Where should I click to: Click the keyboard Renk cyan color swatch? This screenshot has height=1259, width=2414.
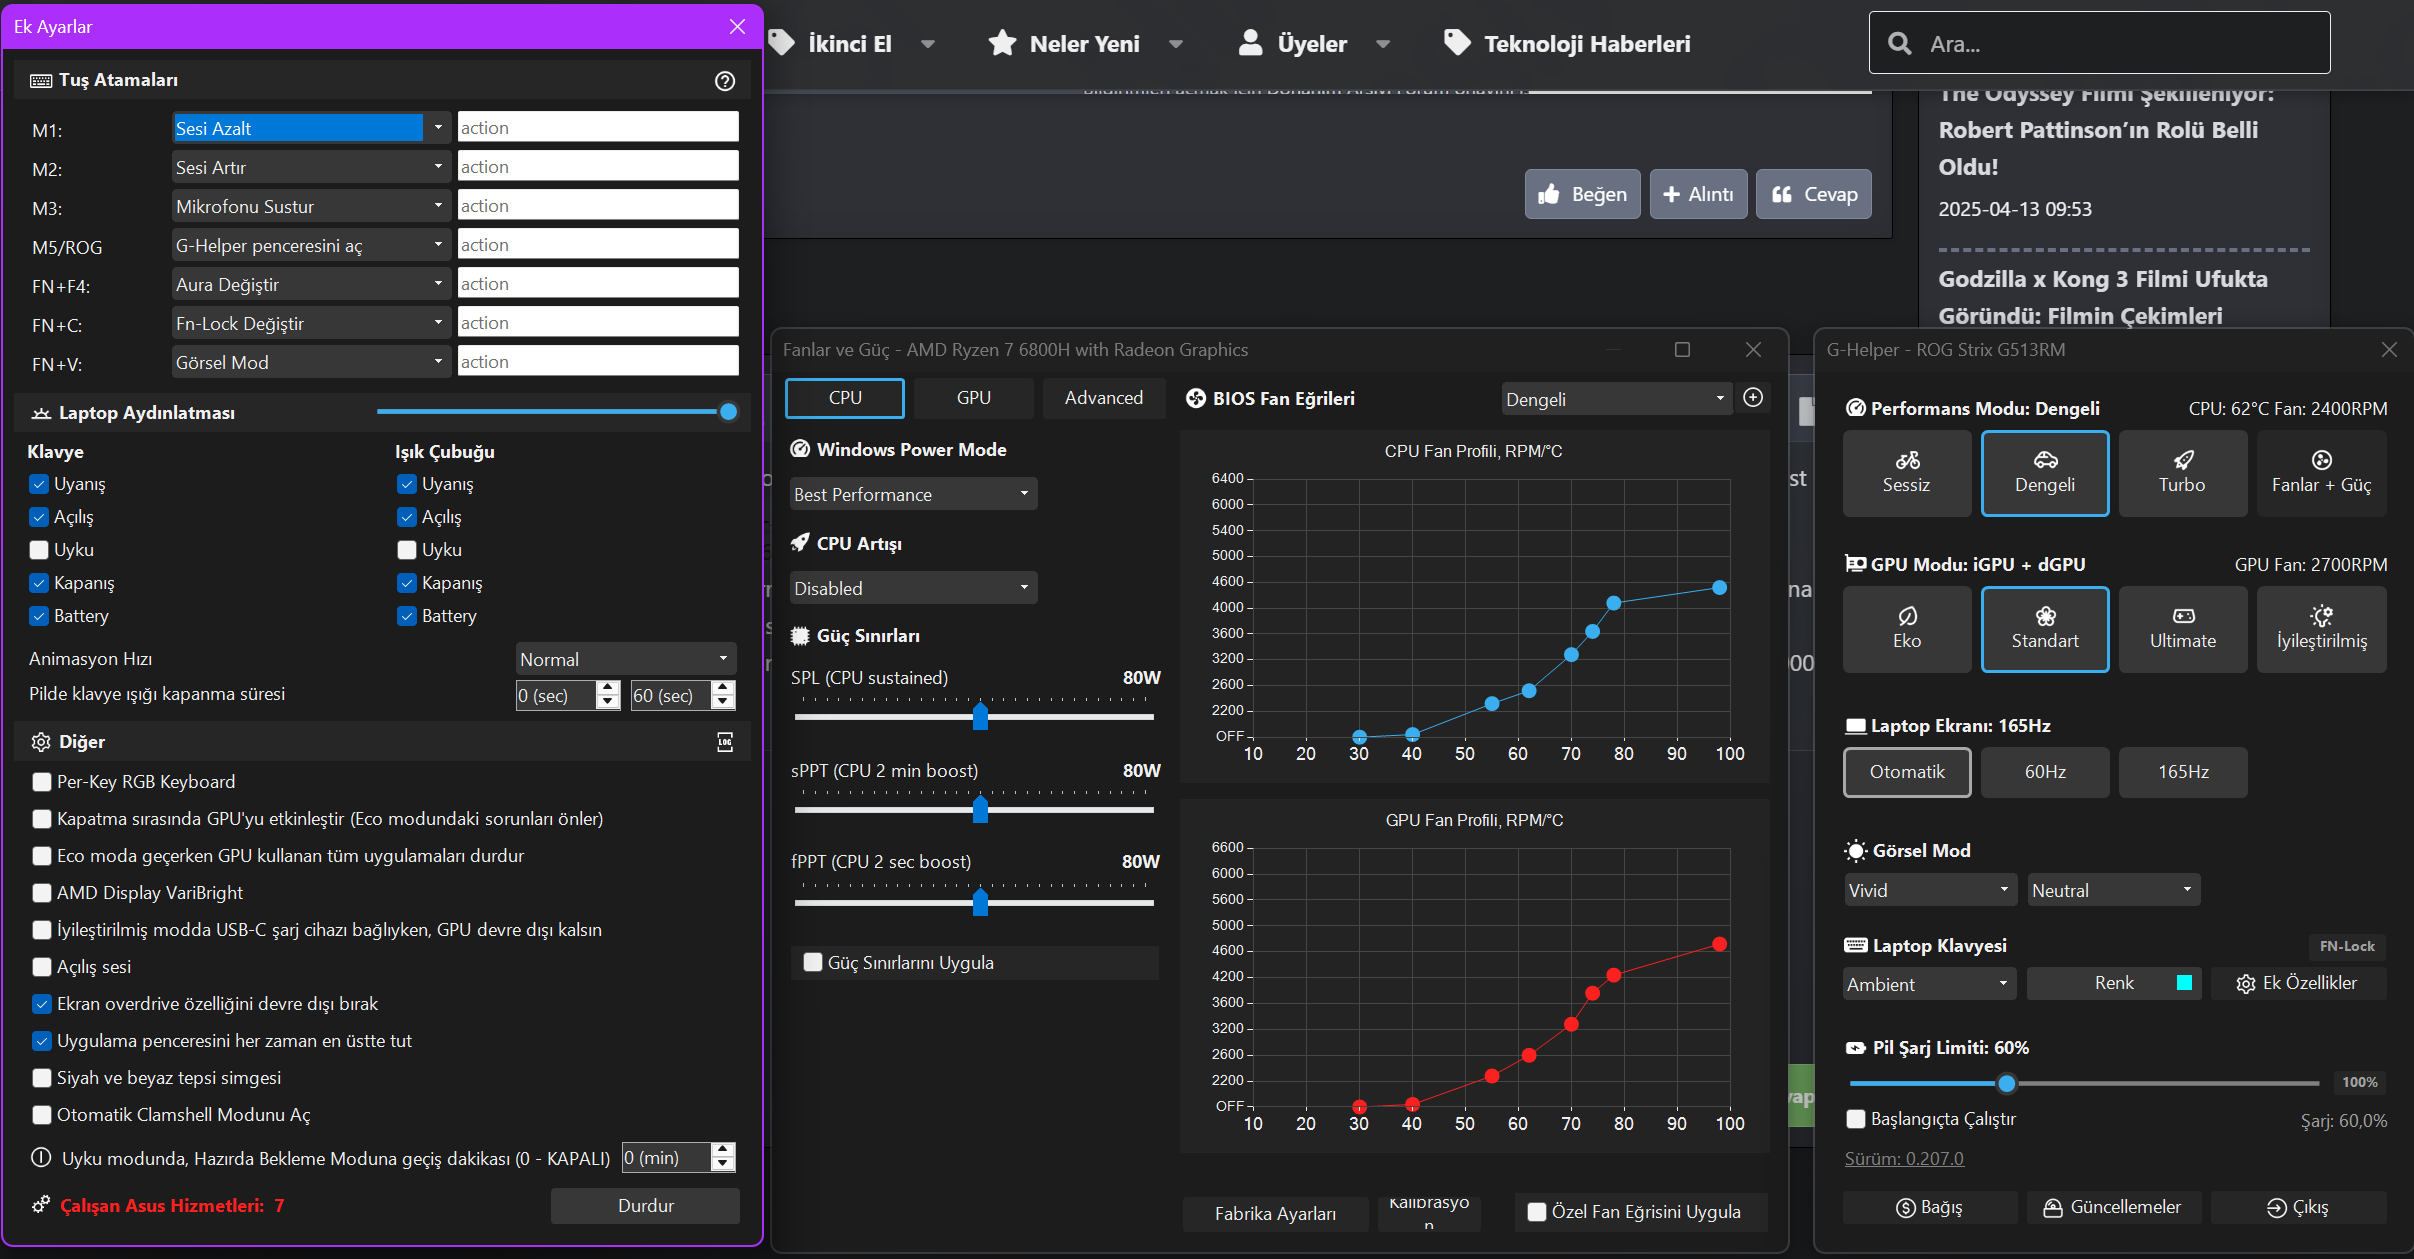click(x=2184, y=983)
